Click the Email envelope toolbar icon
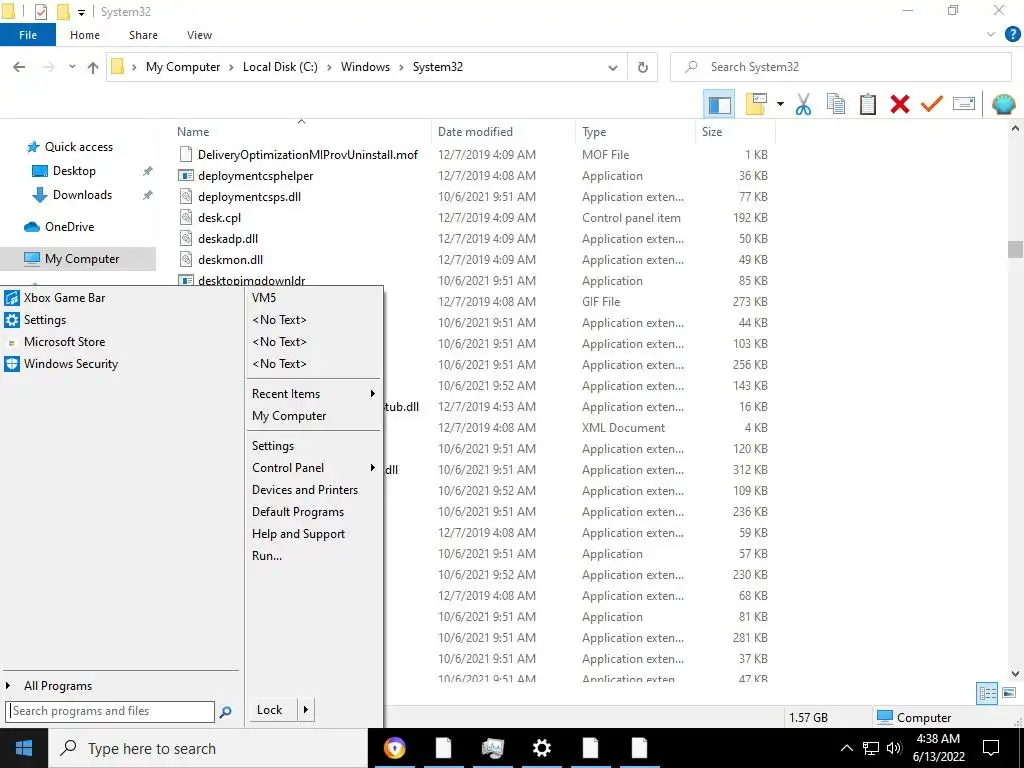 click(x=964, y=104)
